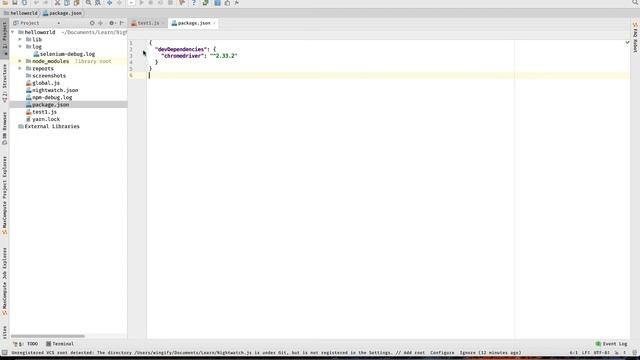640x360 pixels.
Task: Toggle the 1: Project tool window stripe
Action: click(x=4, y=38)
